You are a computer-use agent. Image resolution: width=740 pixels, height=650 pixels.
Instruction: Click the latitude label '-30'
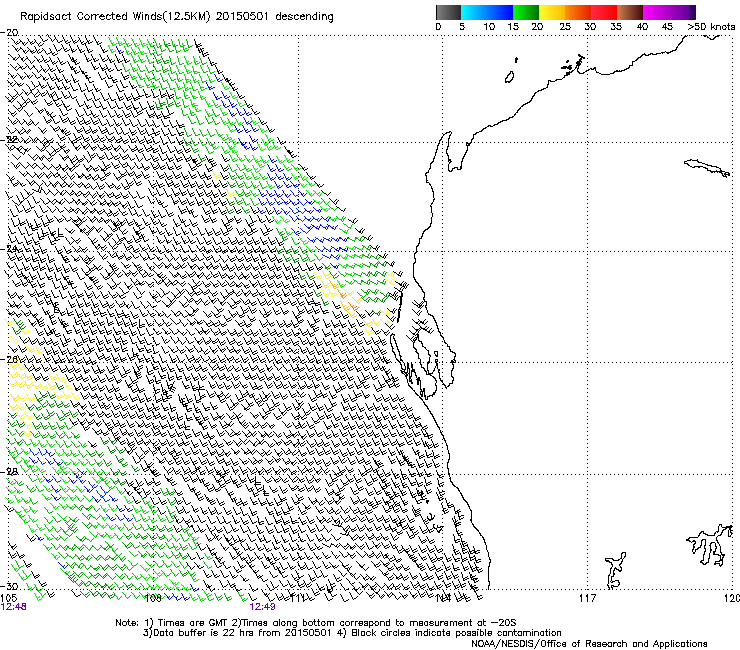click(9, 586)
